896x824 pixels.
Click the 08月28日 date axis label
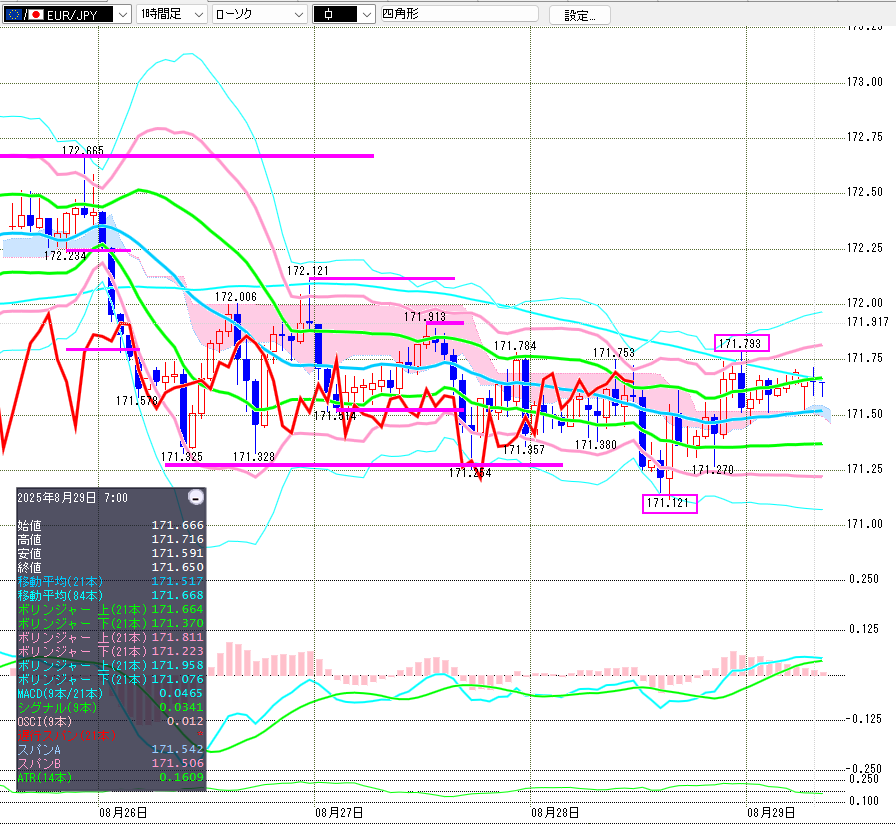[x=555, y=813]
